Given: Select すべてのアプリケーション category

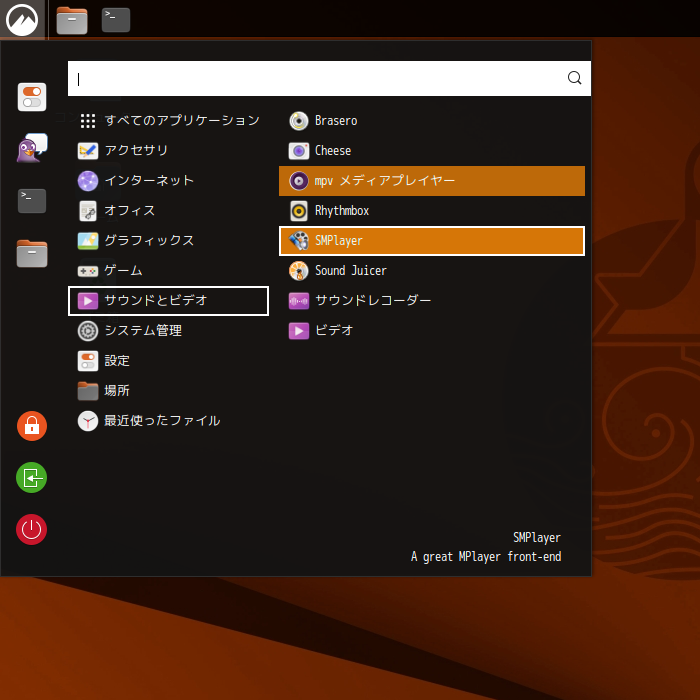Looking at the screenshot, I should click(168, 121).
